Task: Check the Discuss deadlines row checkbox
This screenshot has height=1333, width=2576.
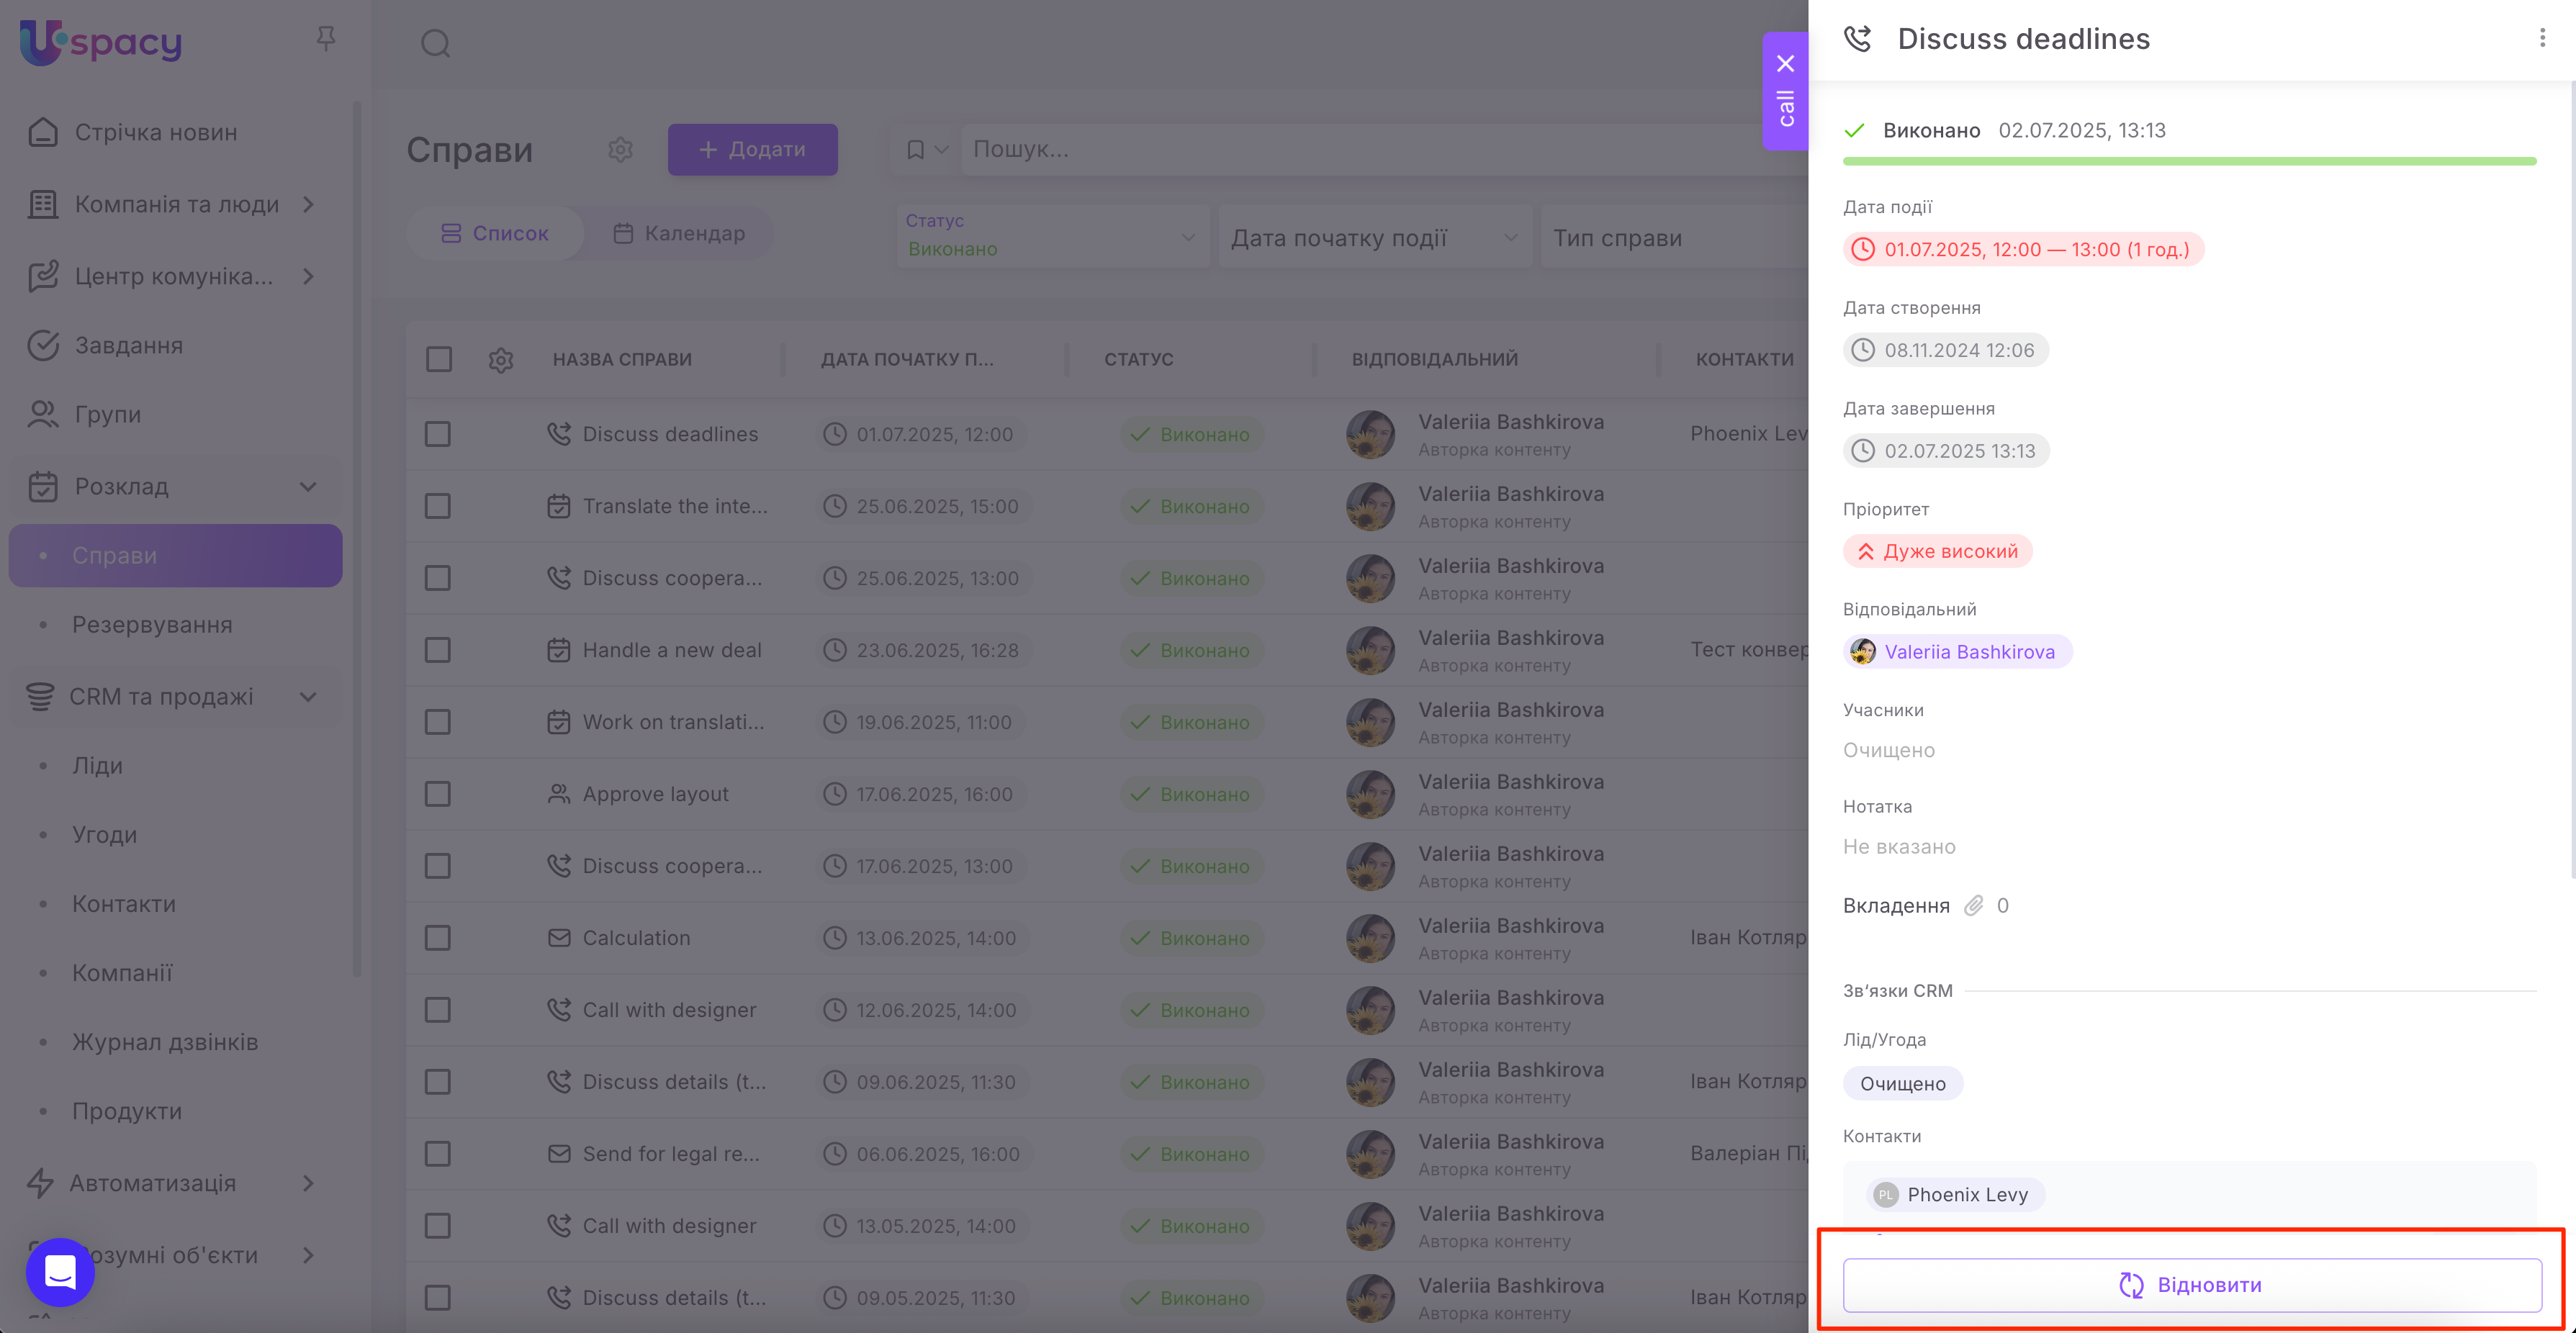Action: 438,434
